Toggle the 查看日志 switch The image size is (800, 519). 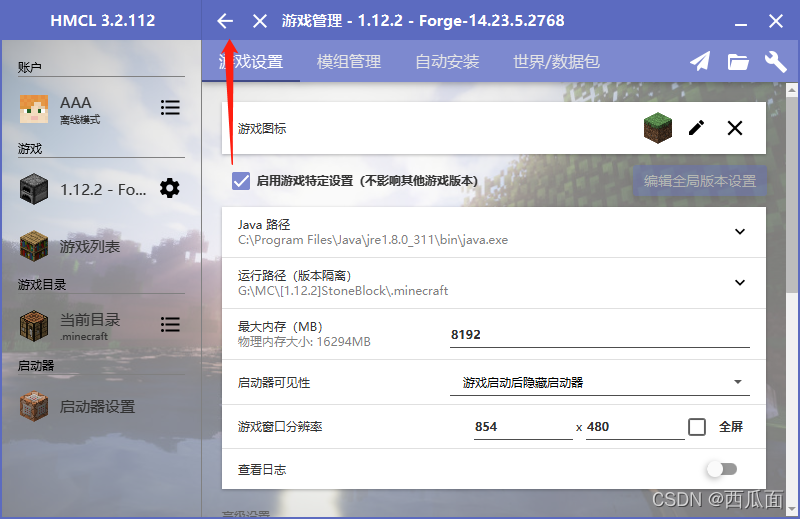(x=722, y=469)
